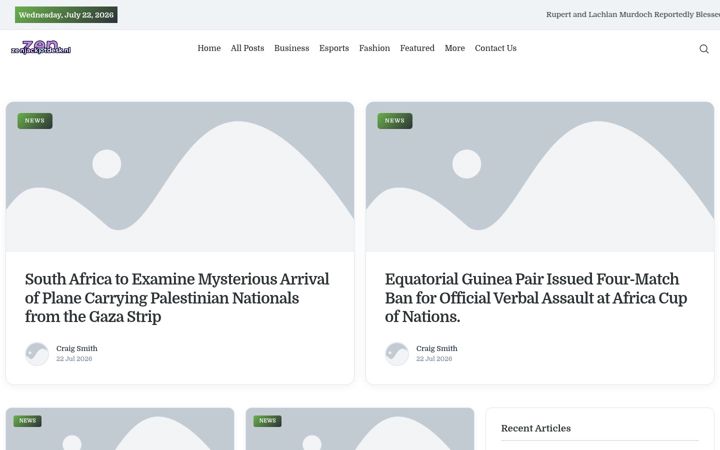The image size is (720, 450).
Task: Click 22 Jul 2026 date under South Africa article
Action: tap(74, 359)
